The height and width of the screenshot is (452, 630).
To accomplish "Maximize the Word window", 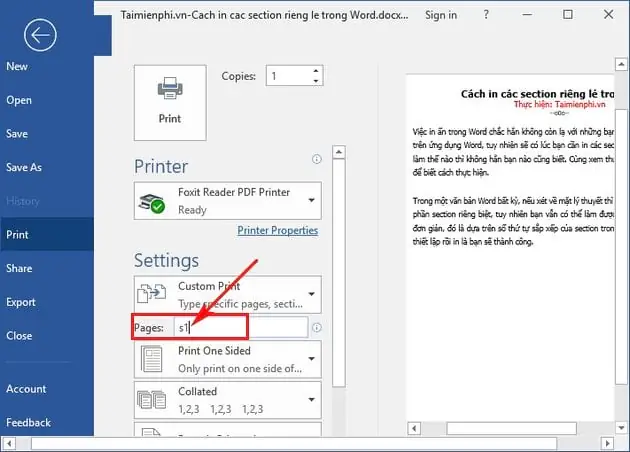I will (568, 14).
